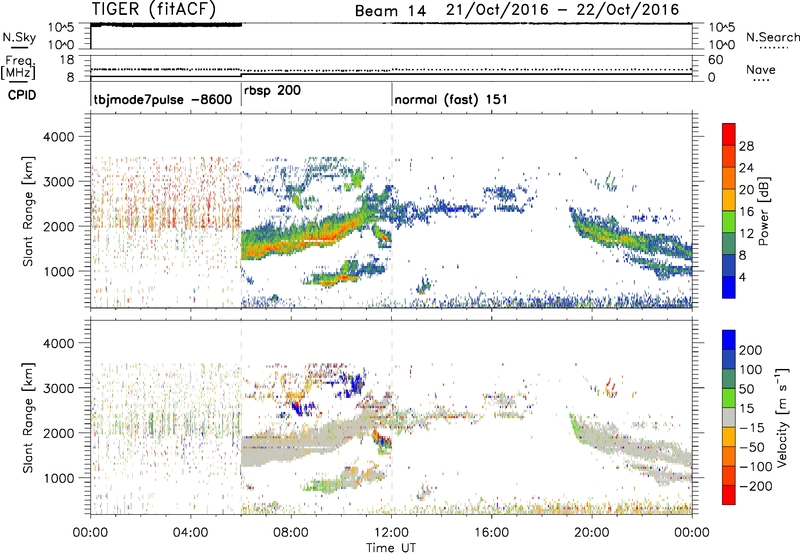Click the '20:00' time axis tick label

(x=592, y=533)
